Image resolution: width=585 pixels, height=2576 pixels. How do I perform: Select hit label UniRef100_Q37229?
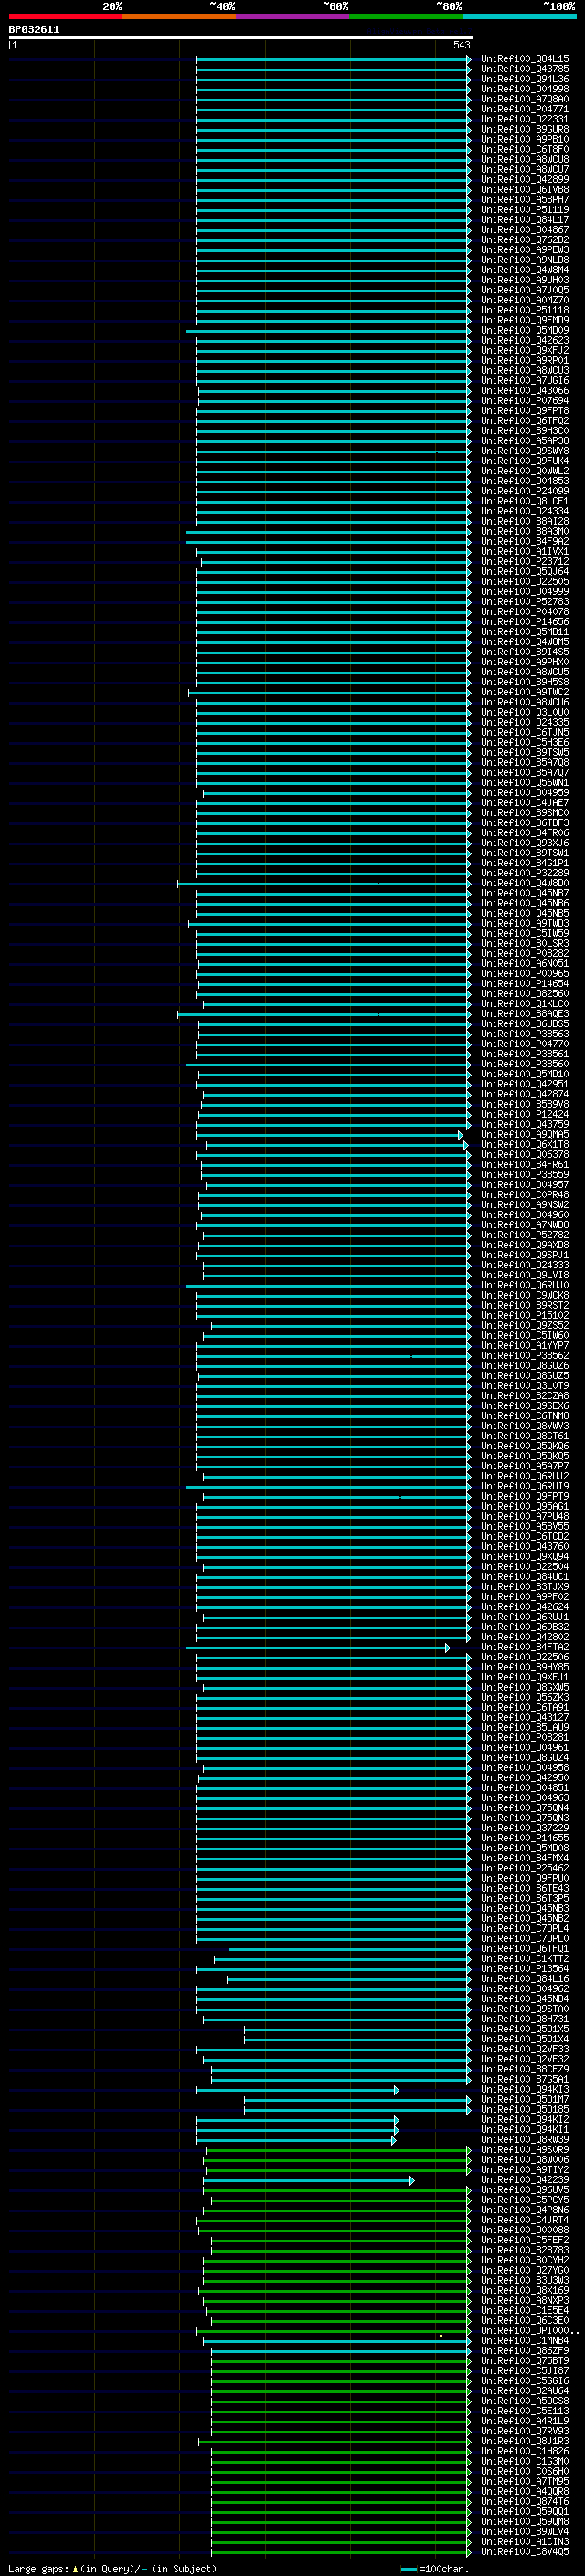(525, 1828)
